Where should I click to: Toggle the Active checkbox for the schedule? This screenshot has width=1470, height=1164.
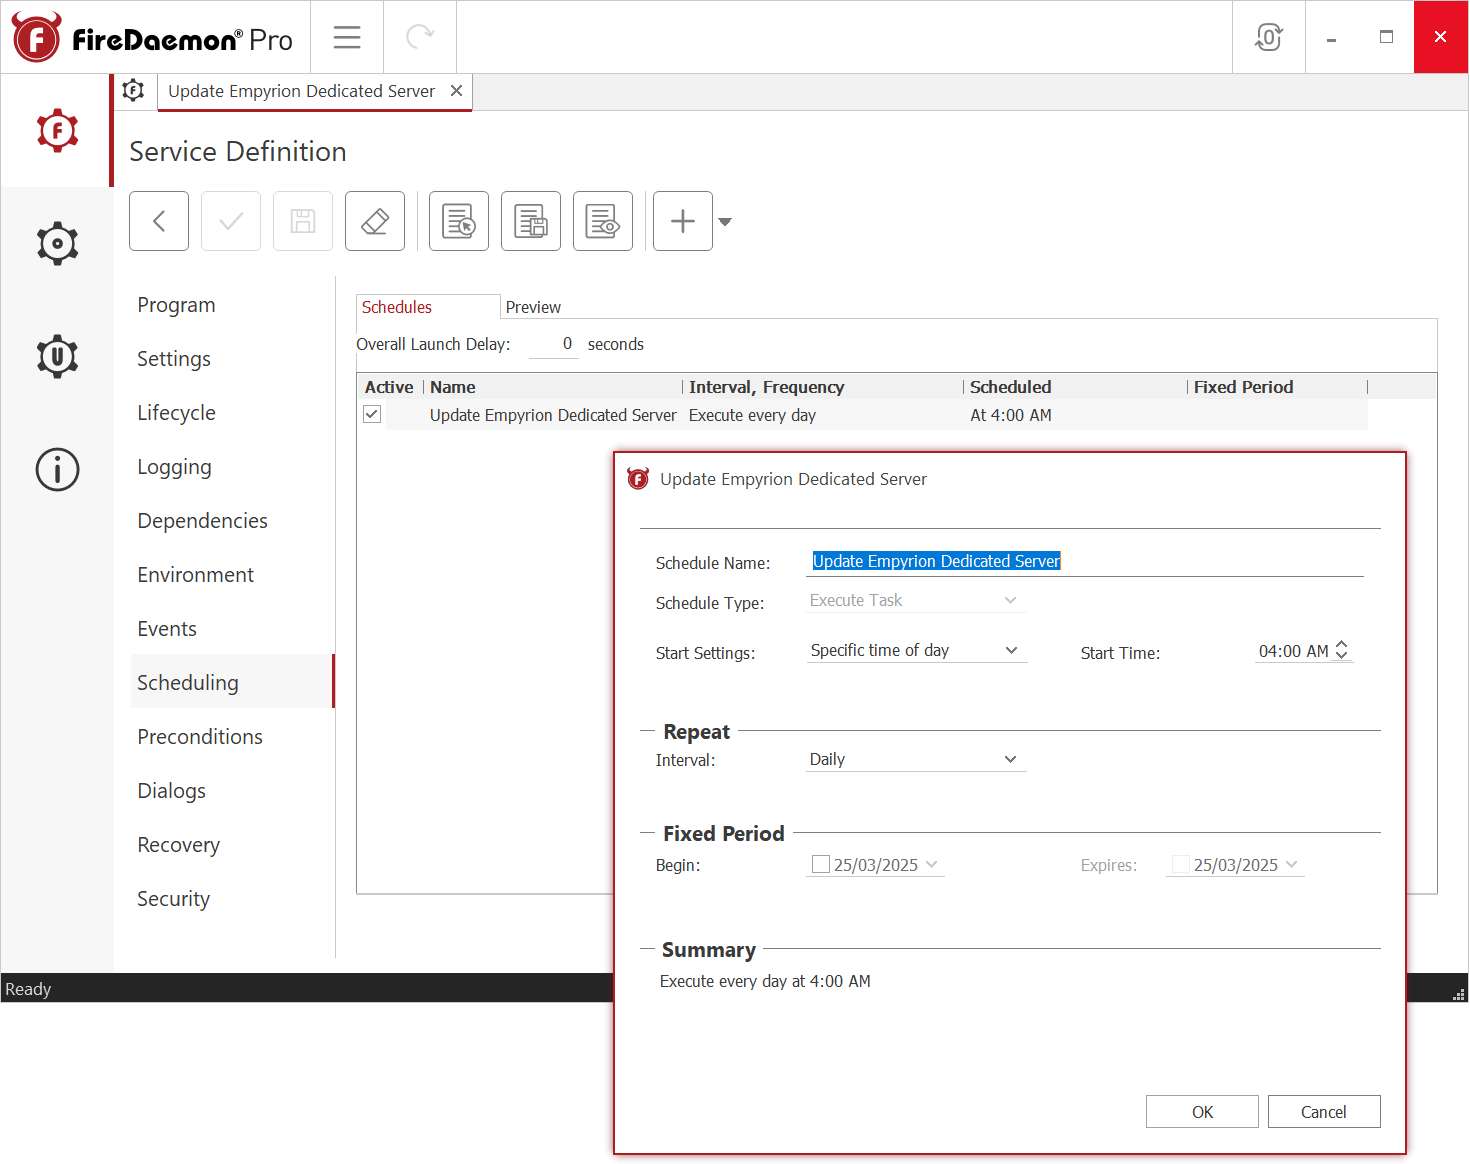click(372, 414)
